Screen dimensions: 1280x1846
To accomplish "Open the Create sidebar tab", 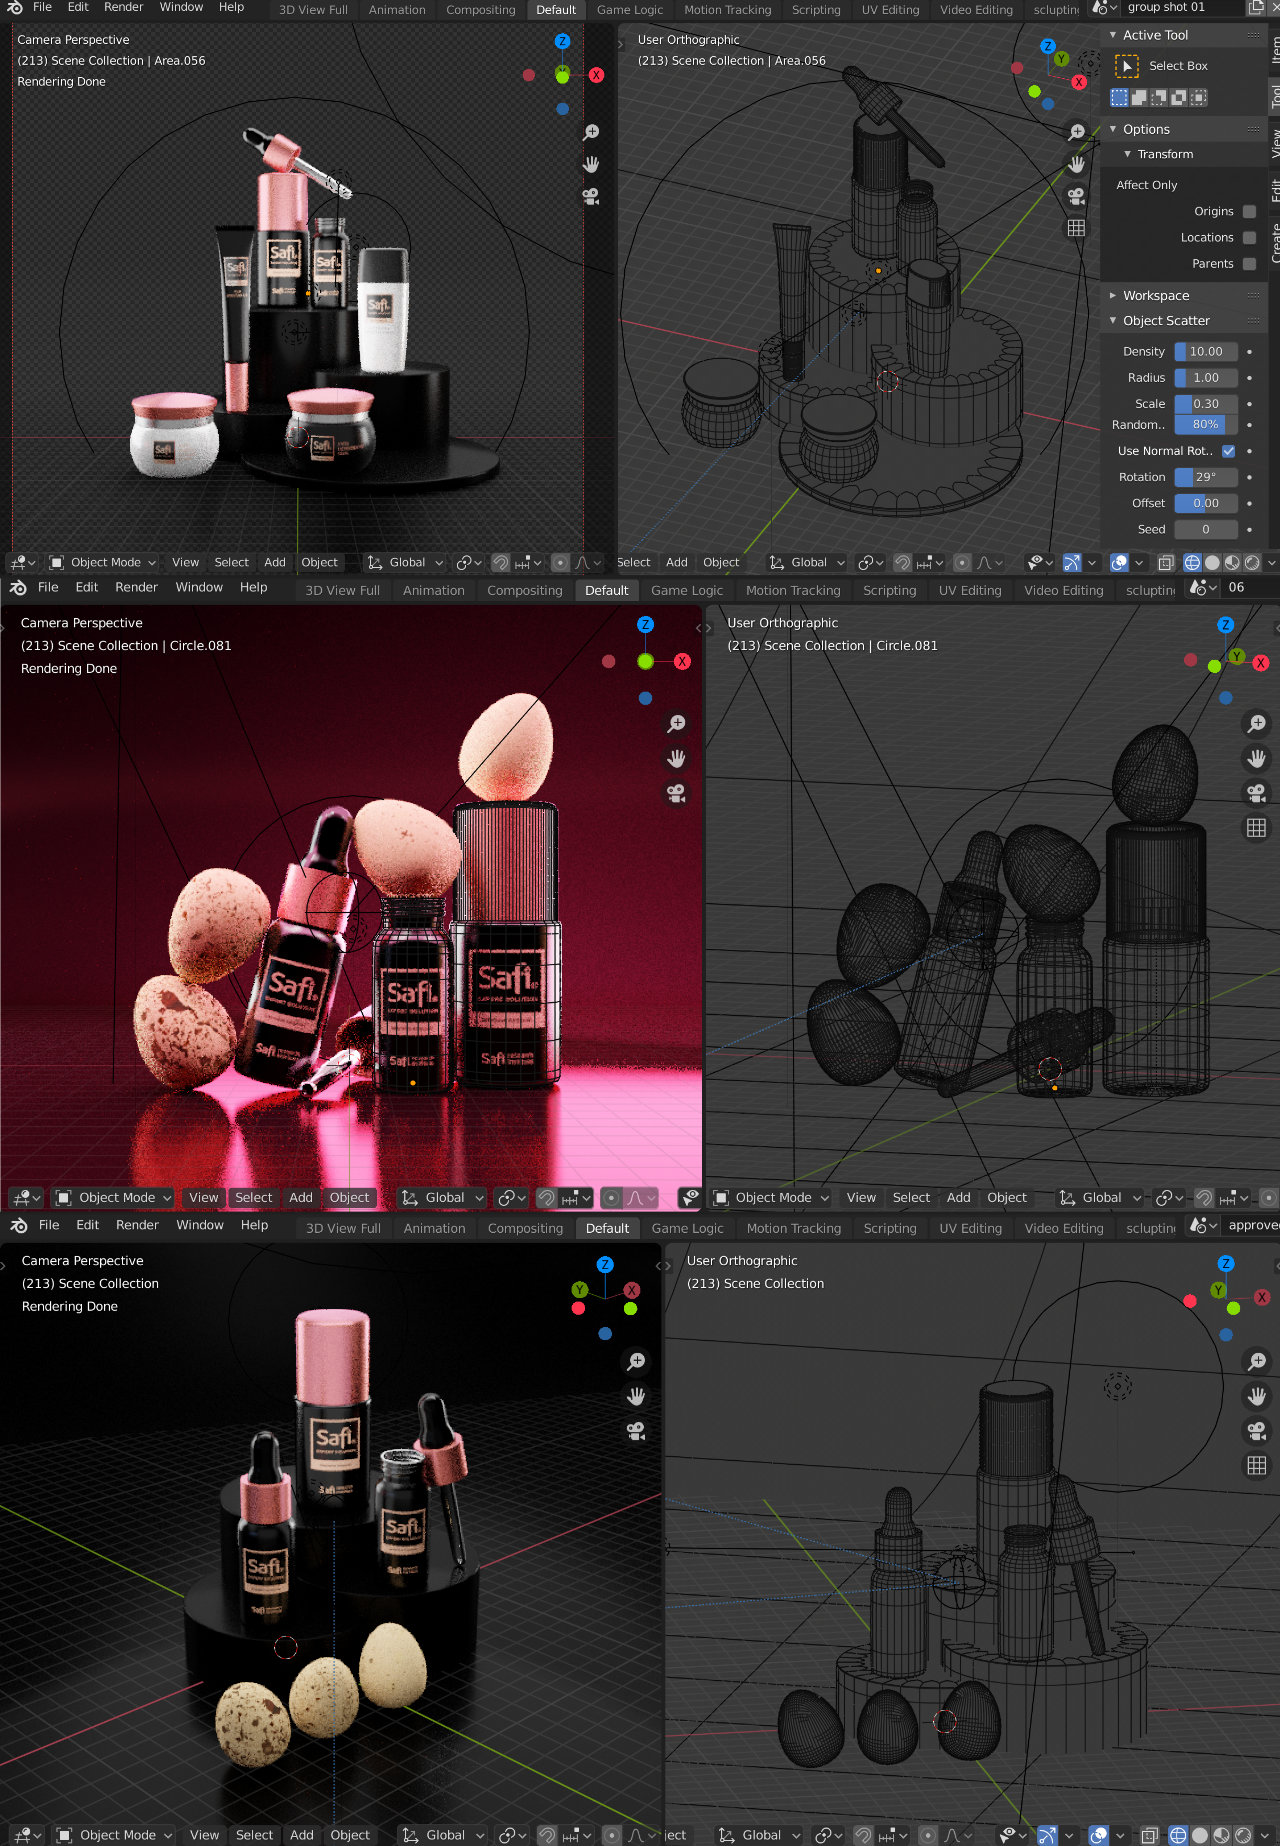I will tap(1274, 243).
